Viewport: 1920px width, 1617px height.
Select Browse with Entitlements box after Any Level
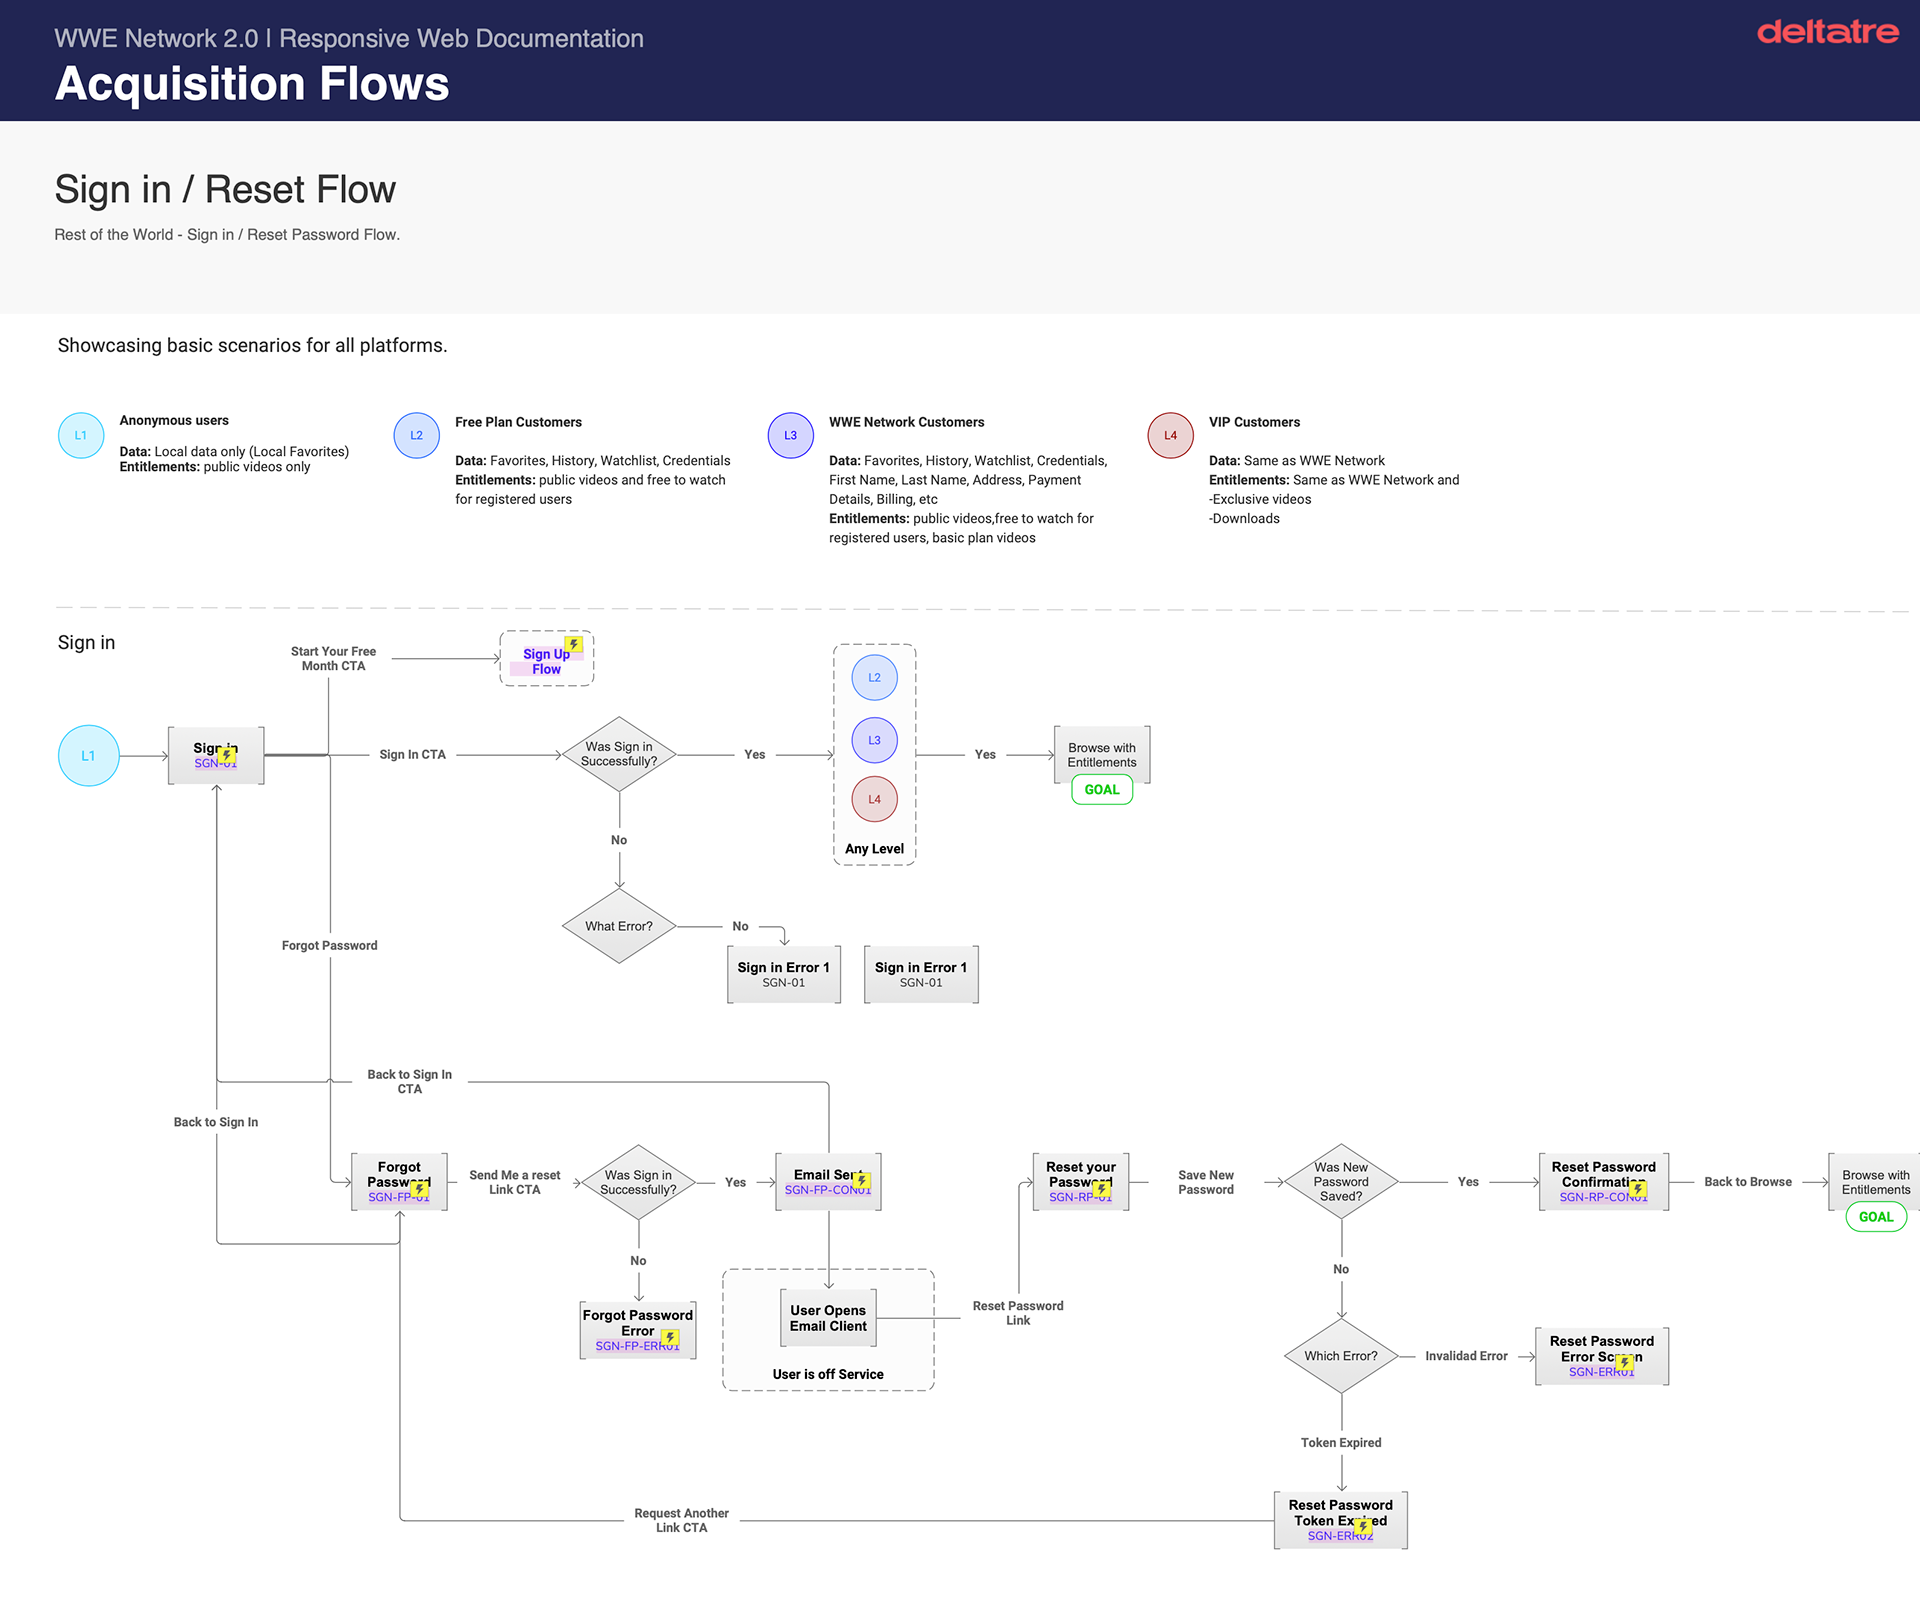tap(1102, 755)
